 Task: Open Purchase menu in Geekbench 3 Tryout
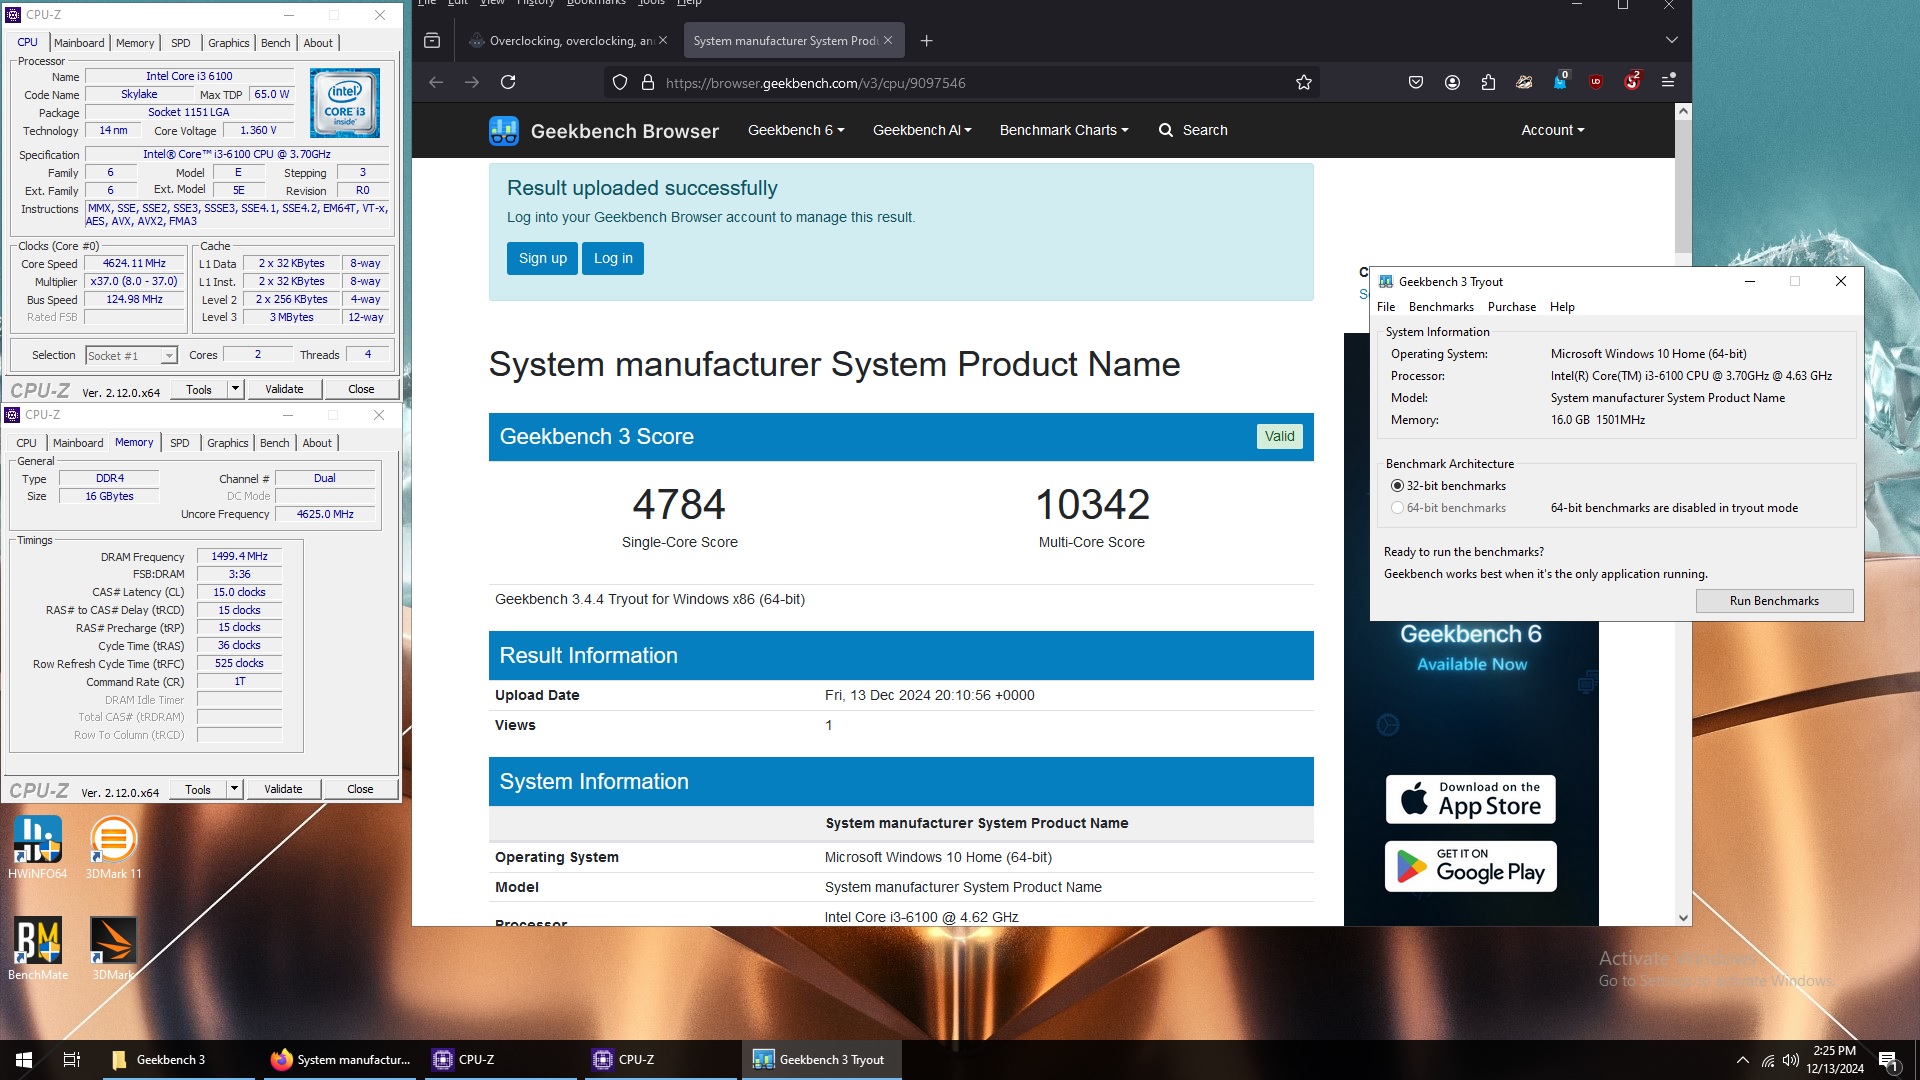pos(1511,307)
